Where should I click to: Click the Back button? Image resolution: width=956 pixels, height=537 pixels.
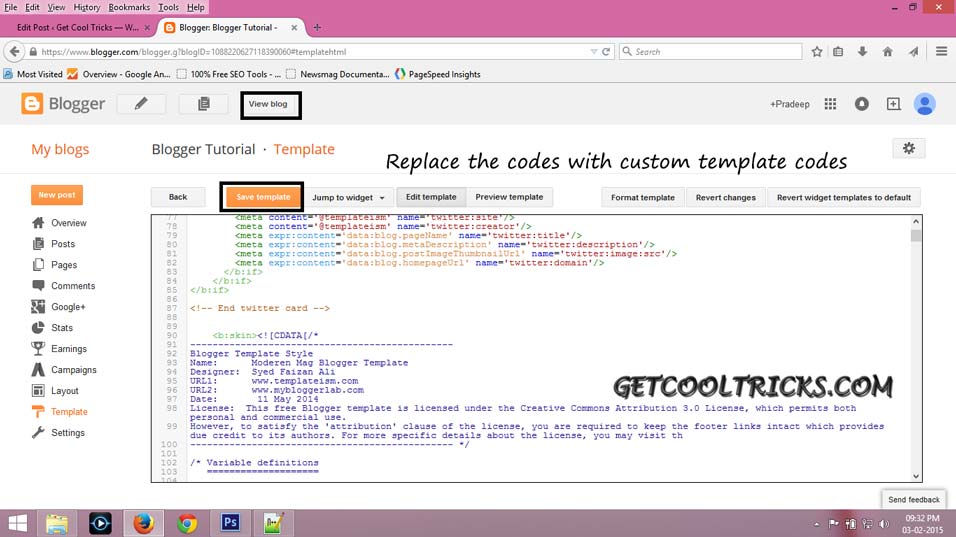[x=177, y=197]
